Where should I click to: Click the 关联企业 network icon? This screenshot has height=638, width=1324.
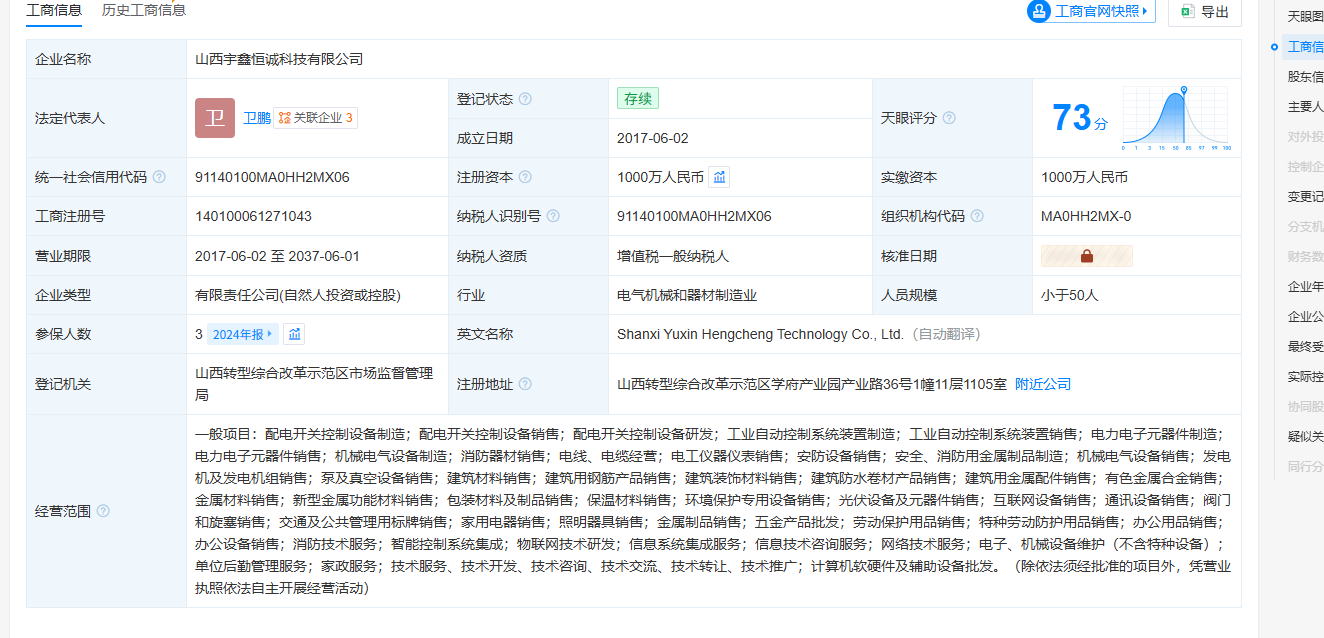coord(285,118)
